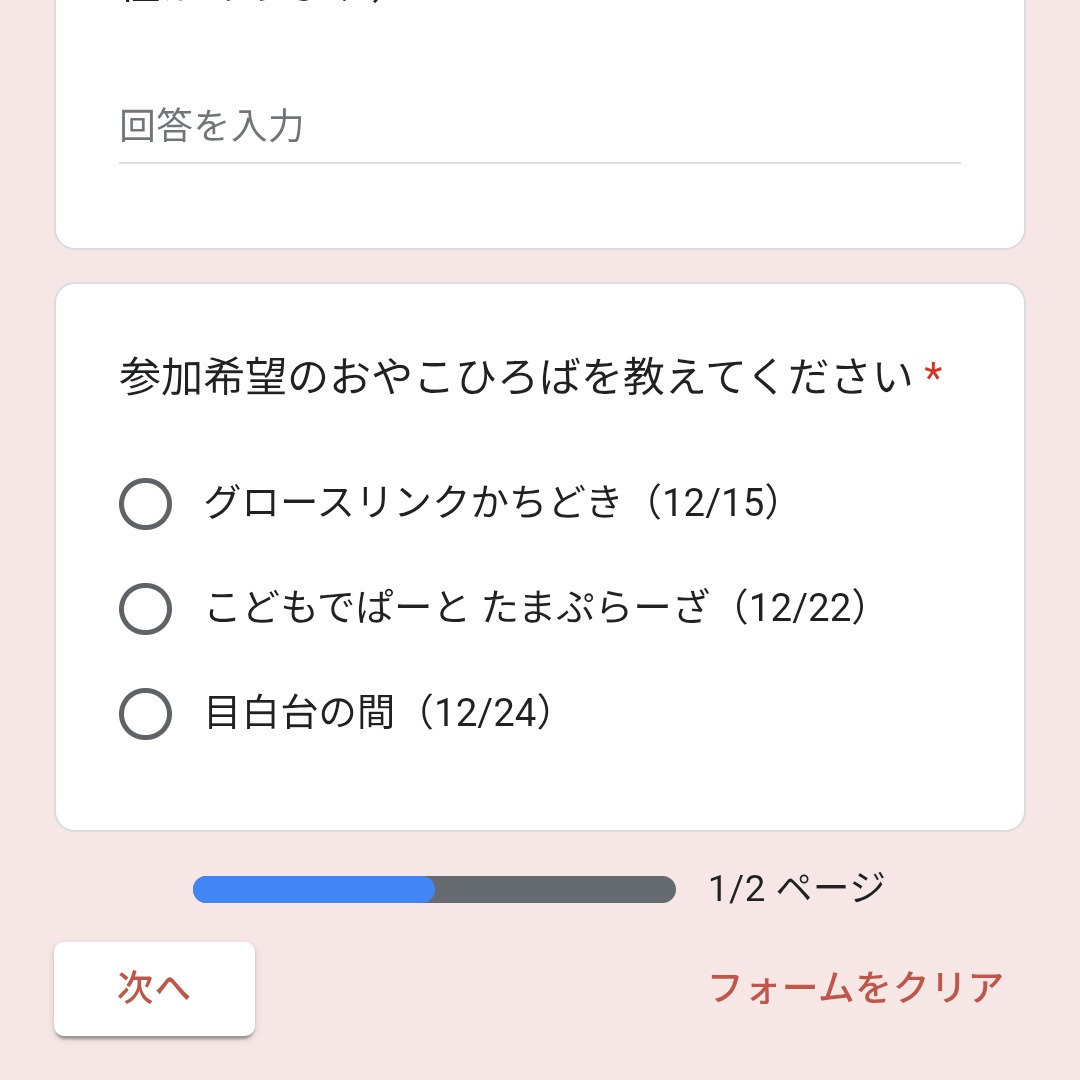Click the blue filled part of progress bar
Viewport: 1080px width, 1080px height.
(313, 889)
